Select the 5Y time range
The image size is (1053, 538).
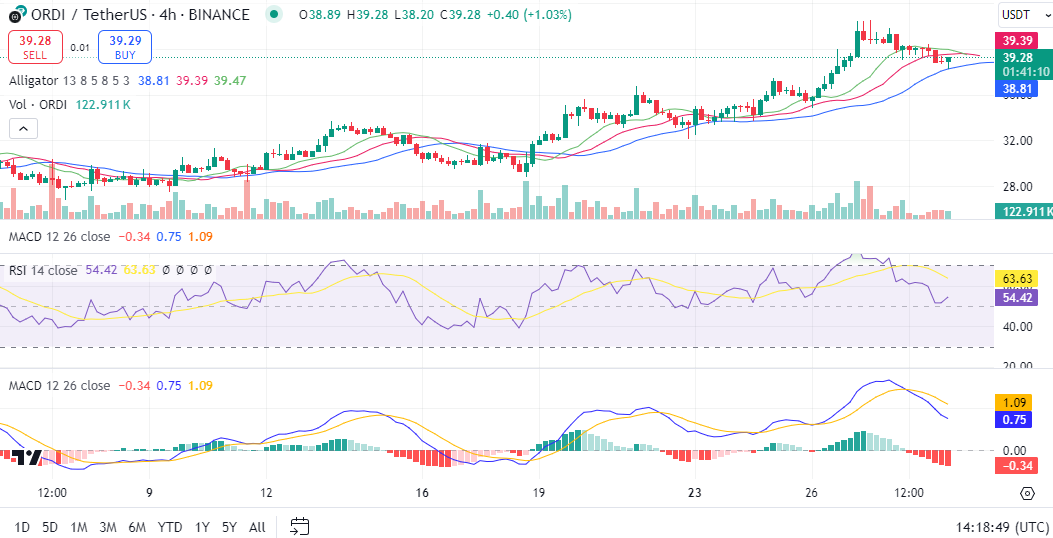point(230,527)
